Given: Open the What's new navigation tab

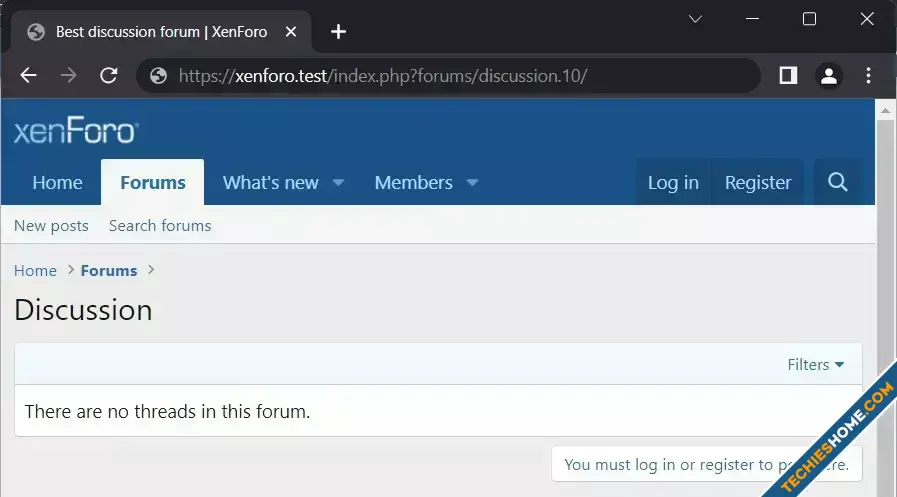Looking at the screenshot, I should [271, 182].
